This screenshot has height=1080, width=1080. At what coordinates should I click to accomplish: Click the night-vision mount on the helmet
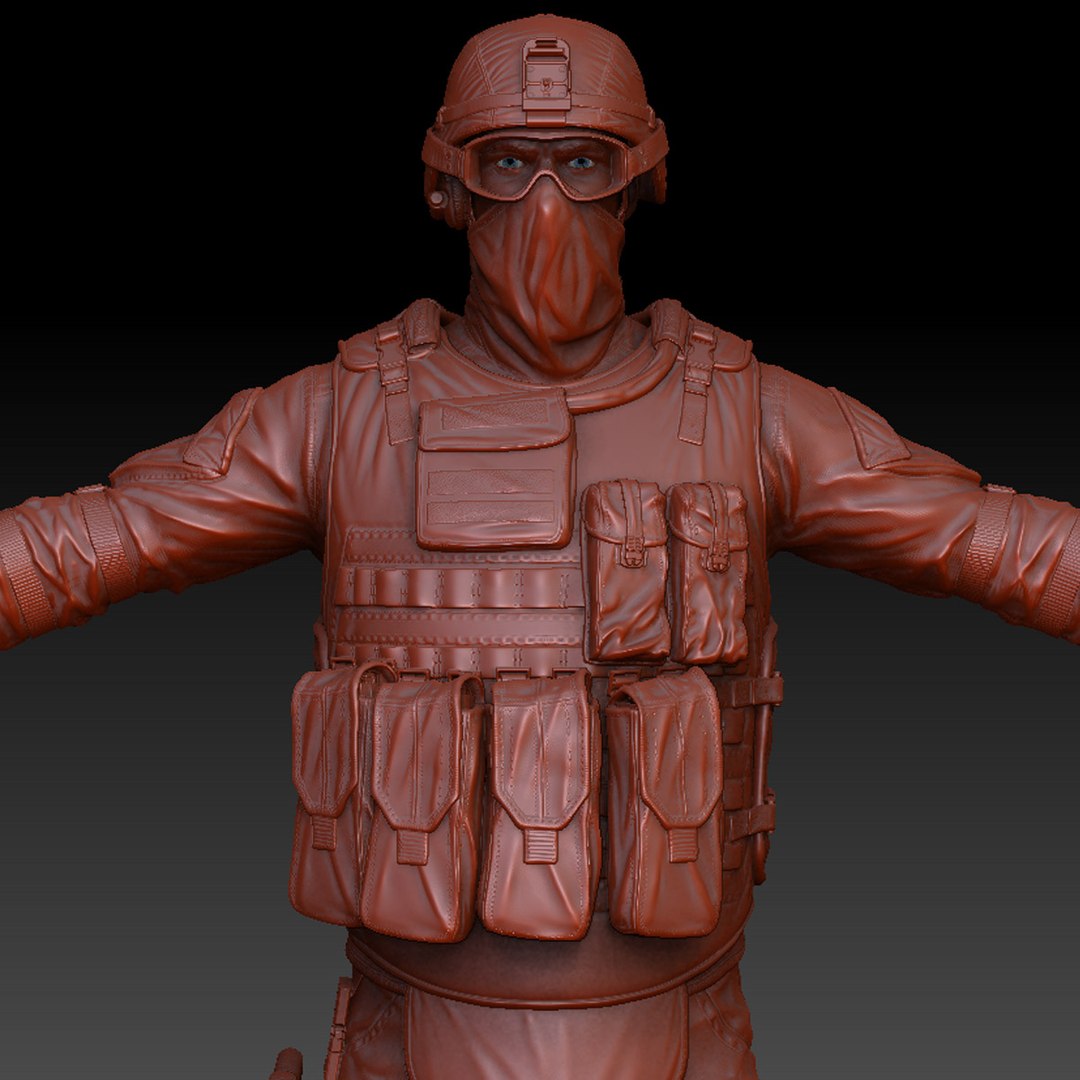[x=546, y=74]
